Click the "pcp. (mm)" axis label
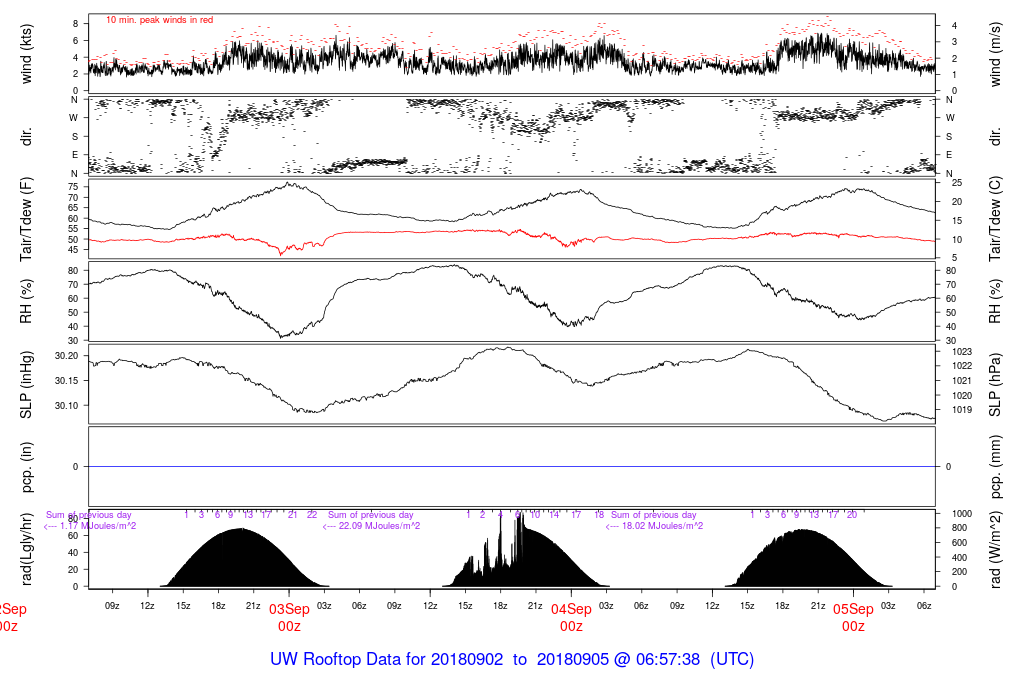Viewport: 1024px width, 700px height. tap(995, 467)
